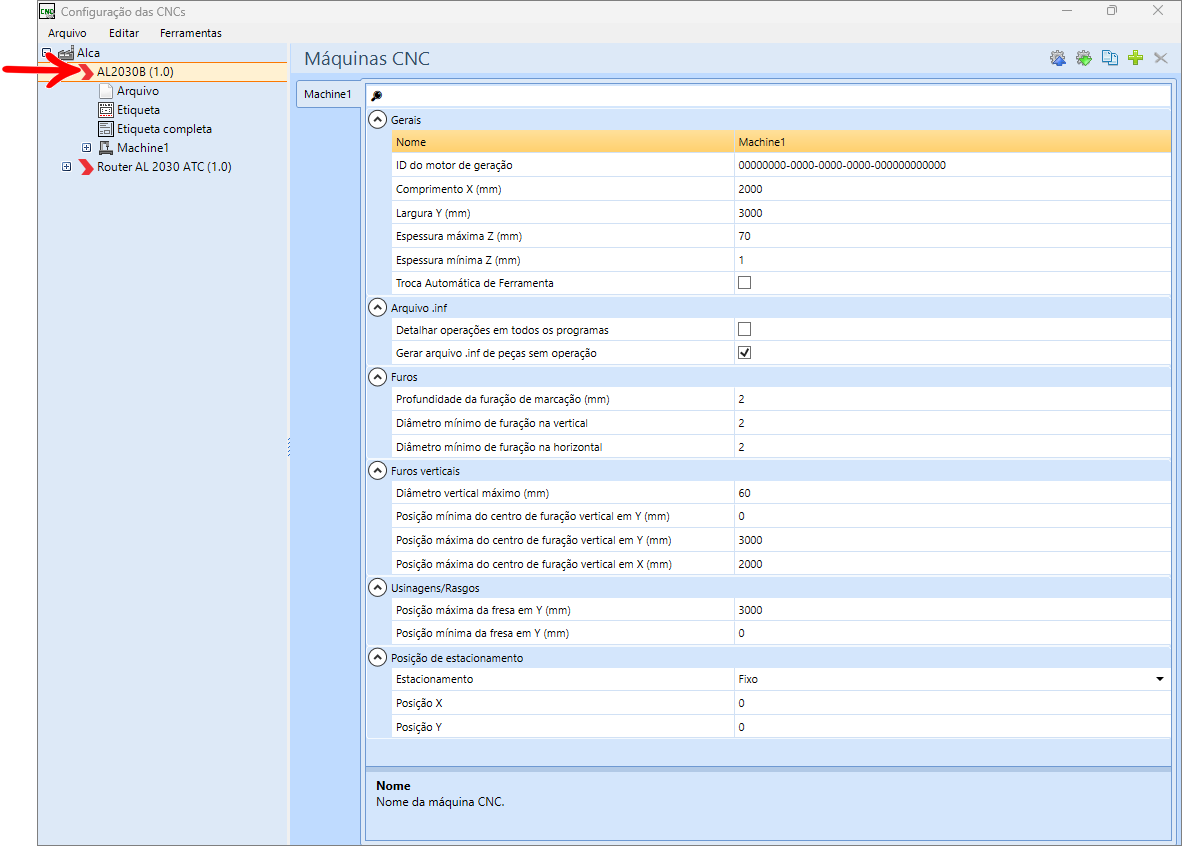
Task: Click the panel splitter grip handle
Action: tap(289, 447)
